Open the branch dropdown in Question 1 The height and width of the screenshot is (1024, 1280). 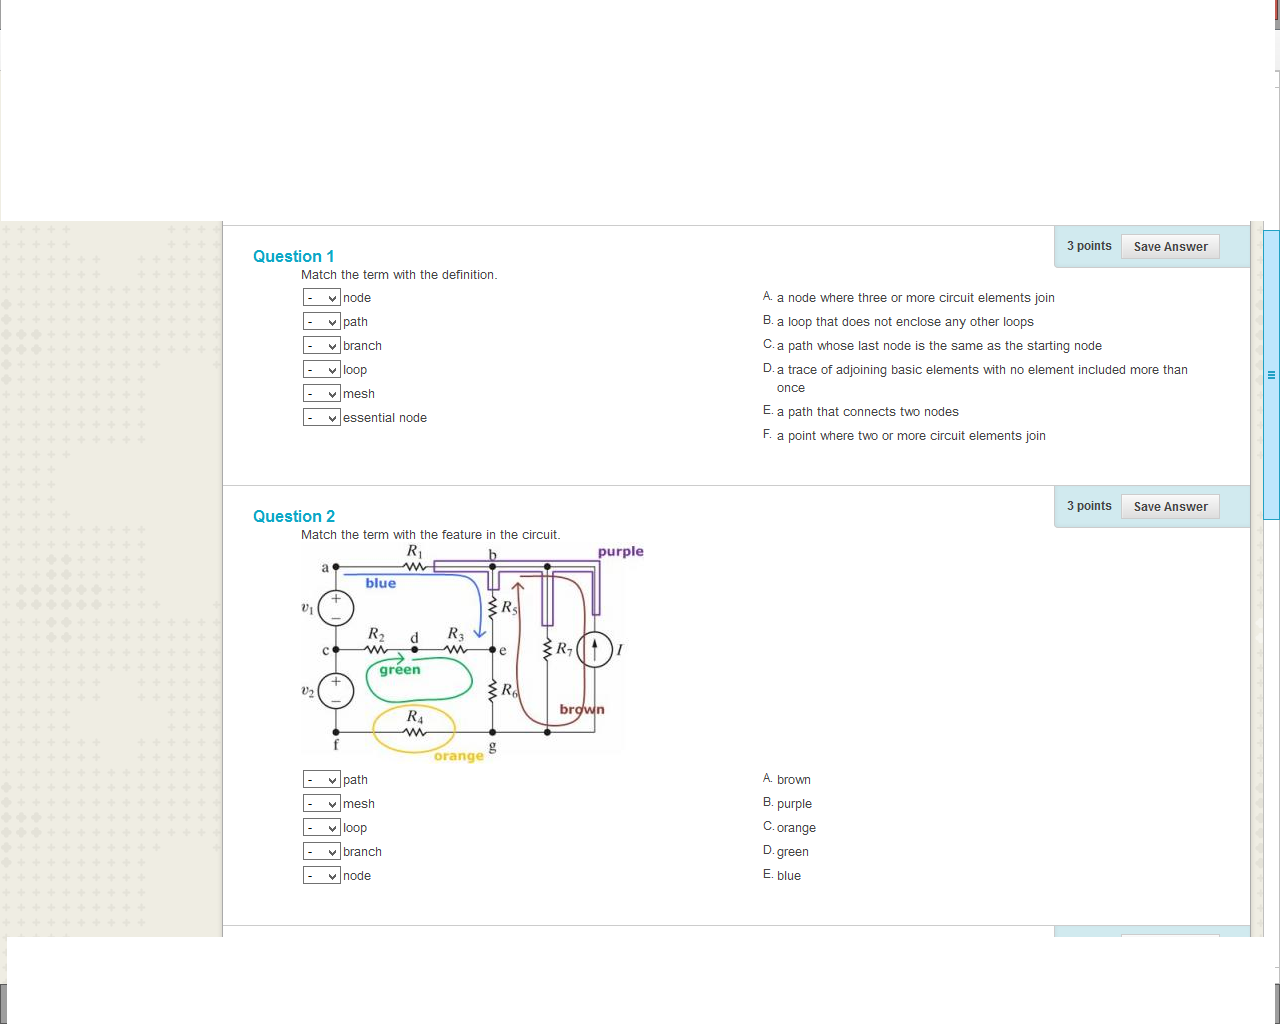coord(320,345)
